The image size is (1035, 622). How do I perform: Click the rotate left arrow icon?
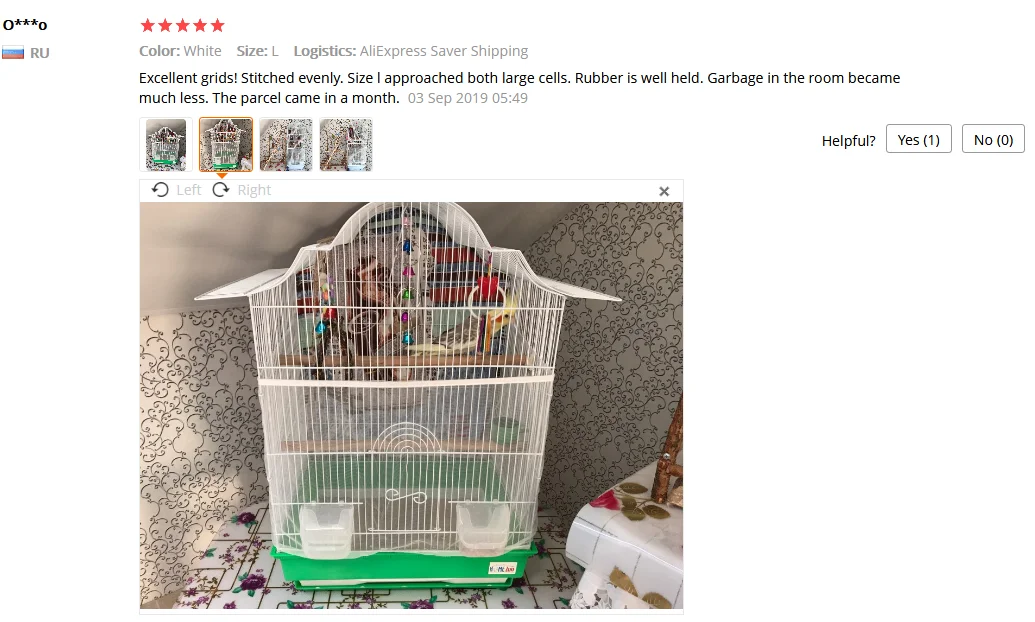click(x=160, y=190)
